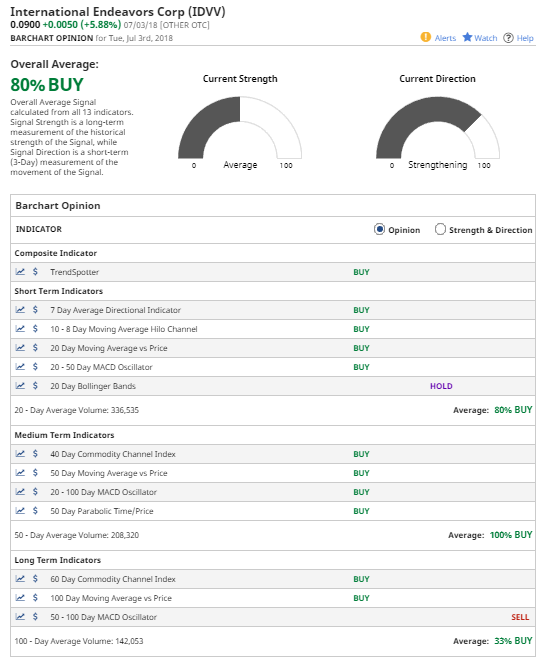Click dollar icon for 40 Day Commodity Channel Index

coord(35,454)
